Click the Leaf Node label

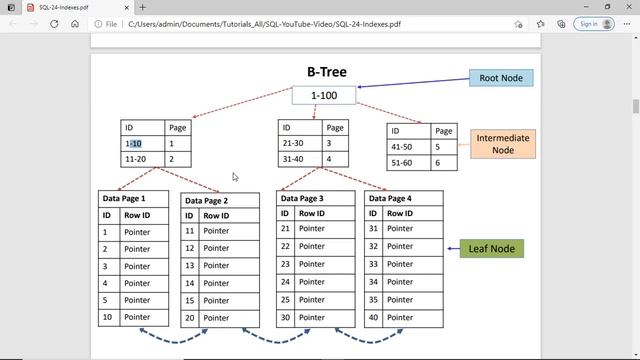492,249
